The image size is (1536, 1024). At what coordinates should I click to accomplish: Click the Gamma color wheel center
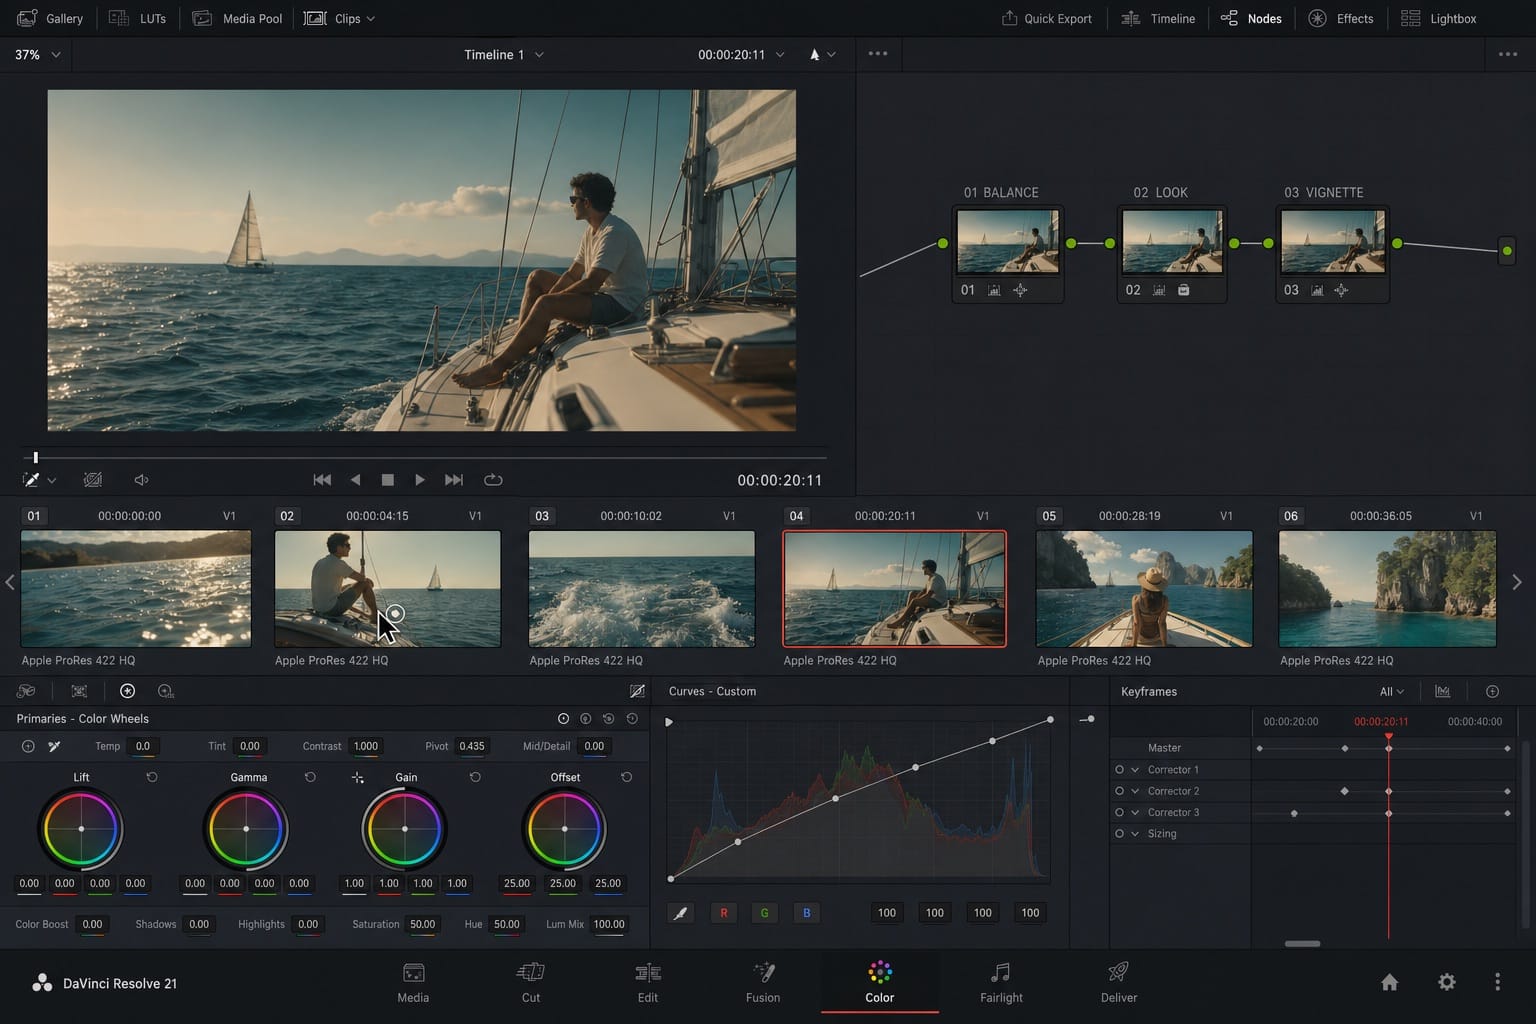(x=246, y=829)
